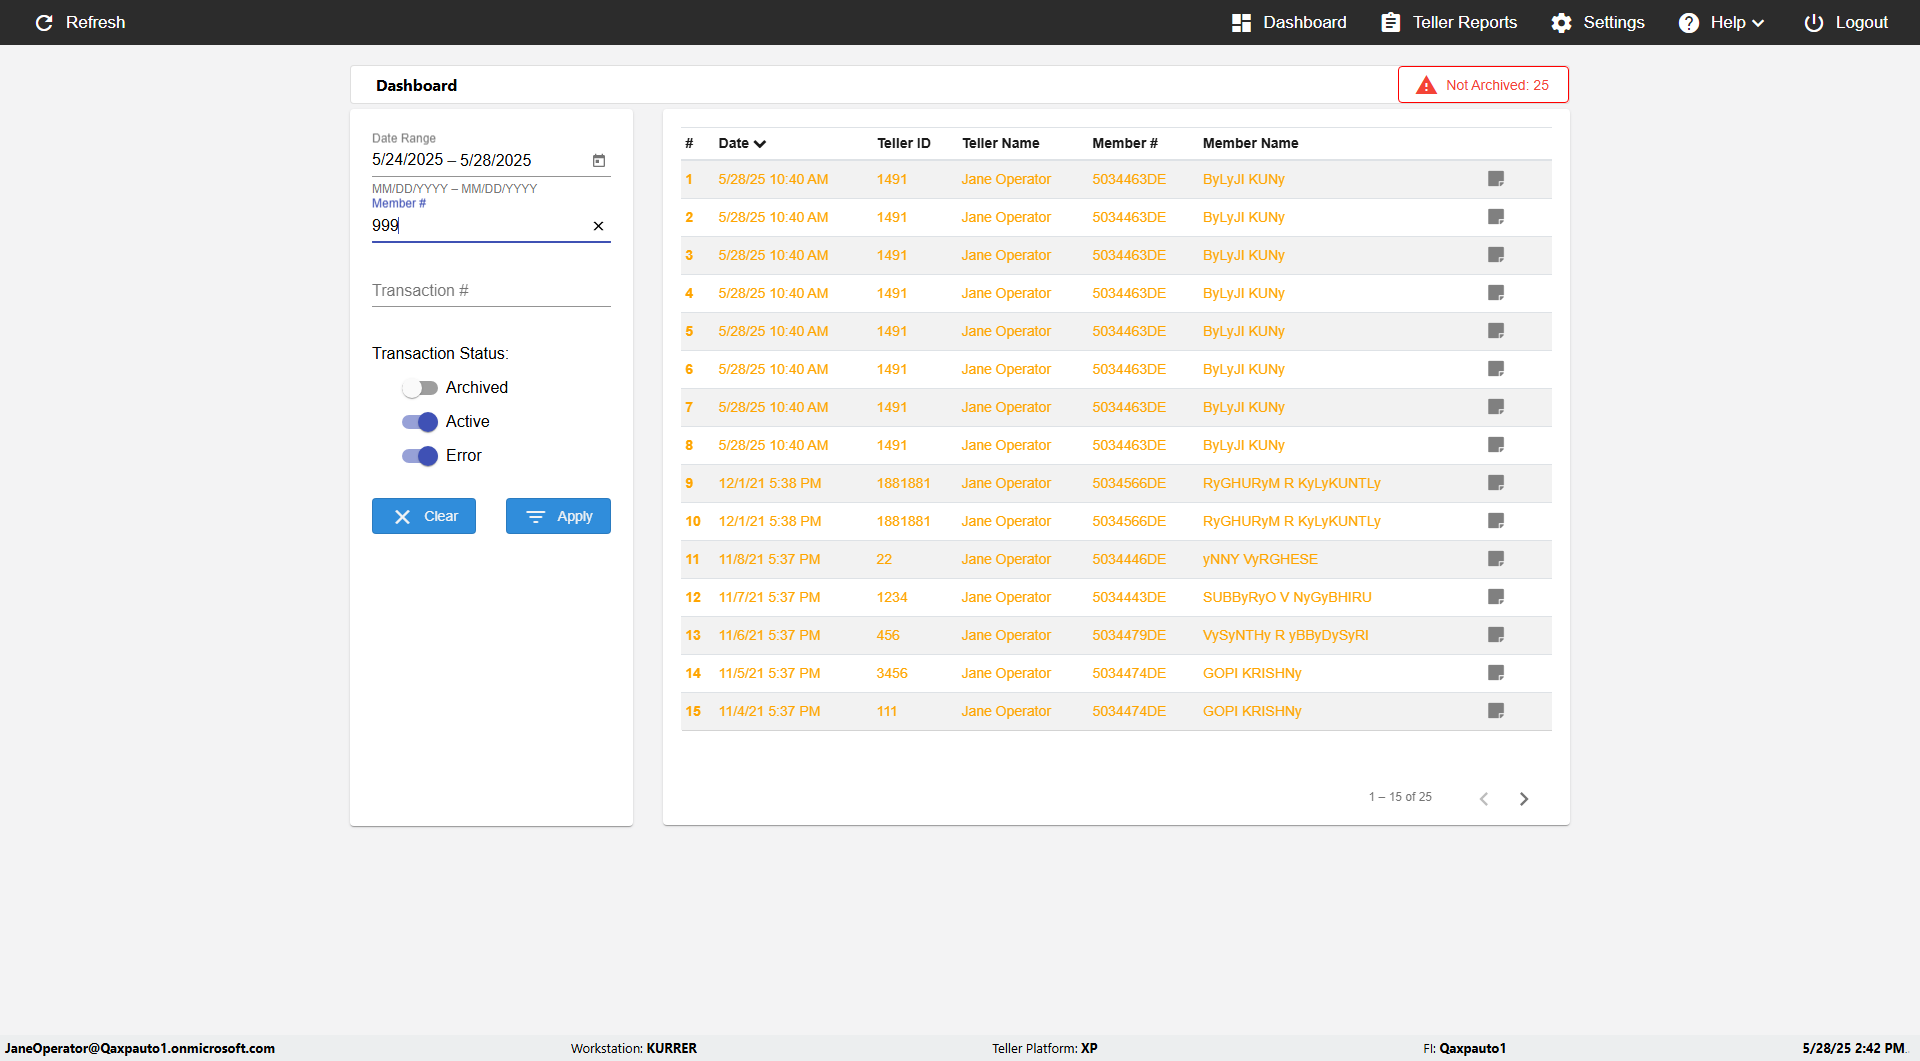
Task: Open note icon for row 12
Action: [1496, 597]
